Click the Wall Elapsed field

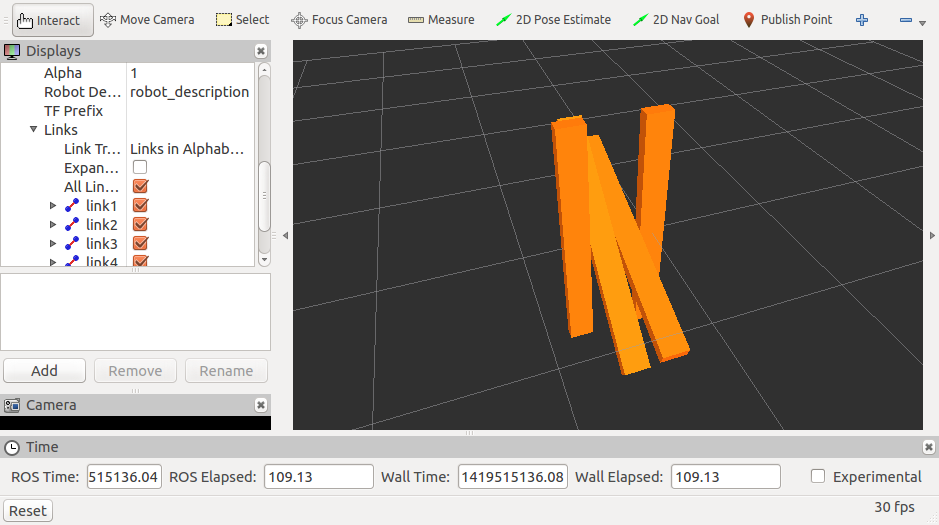point(725,477)
